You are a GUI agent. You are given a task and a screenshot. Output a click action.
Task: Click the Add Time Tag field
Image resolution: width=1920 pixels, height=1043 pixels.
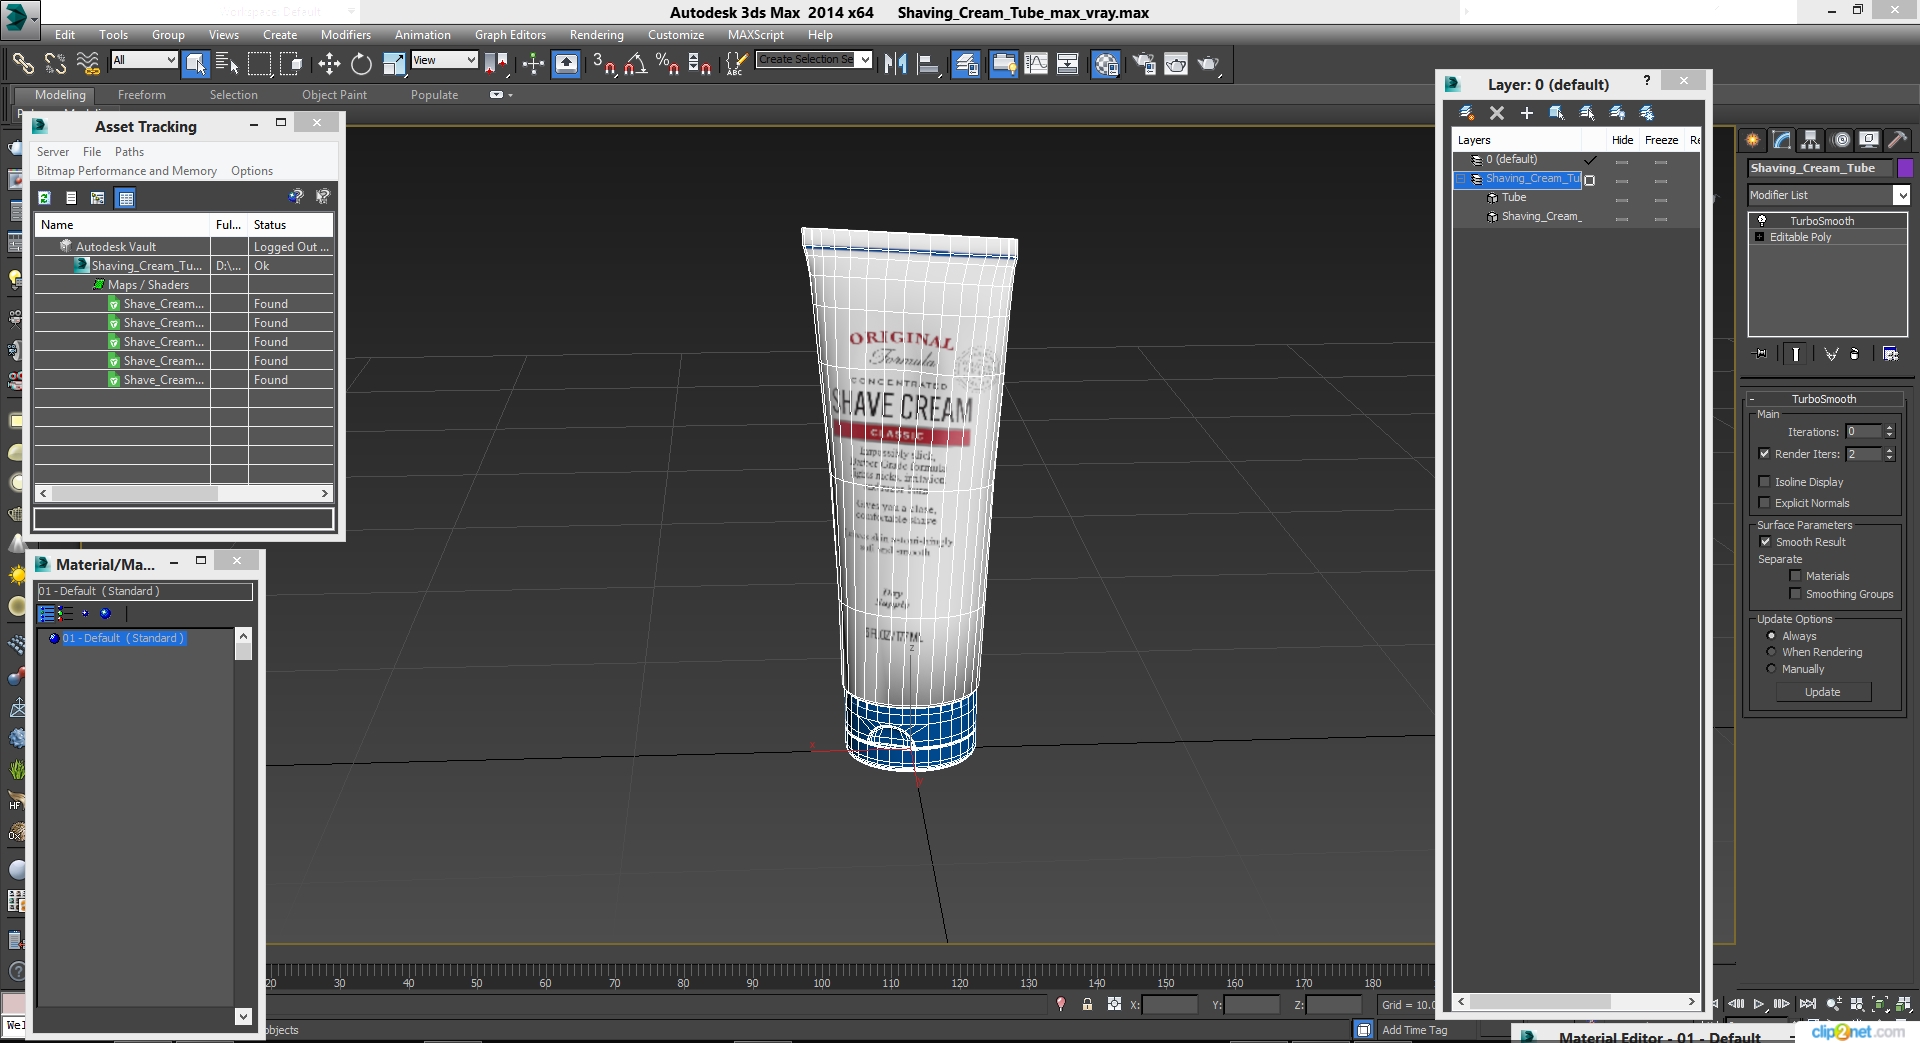(x=1414, y=1030)
